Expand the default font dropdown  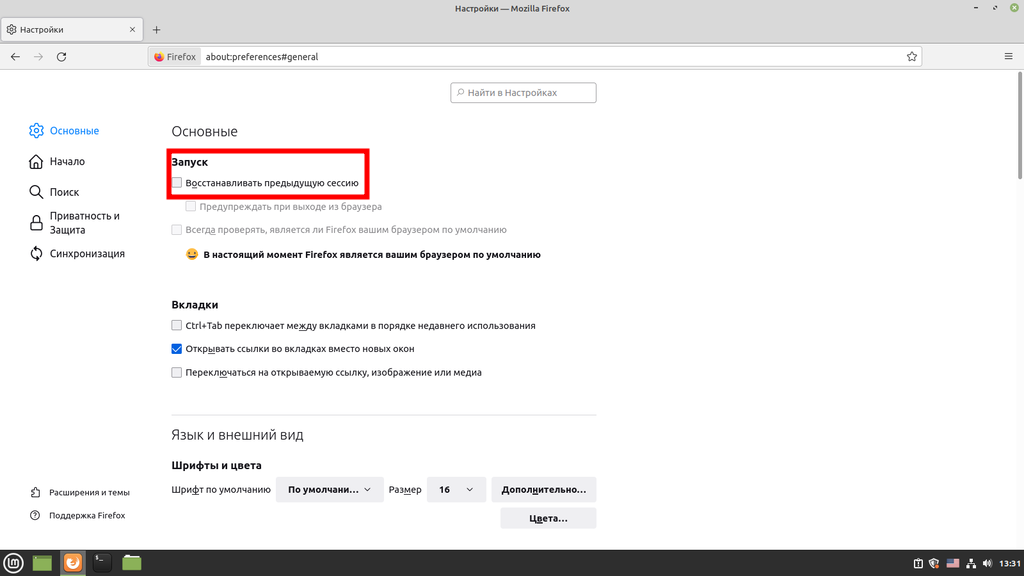click(x=329, y=490)
